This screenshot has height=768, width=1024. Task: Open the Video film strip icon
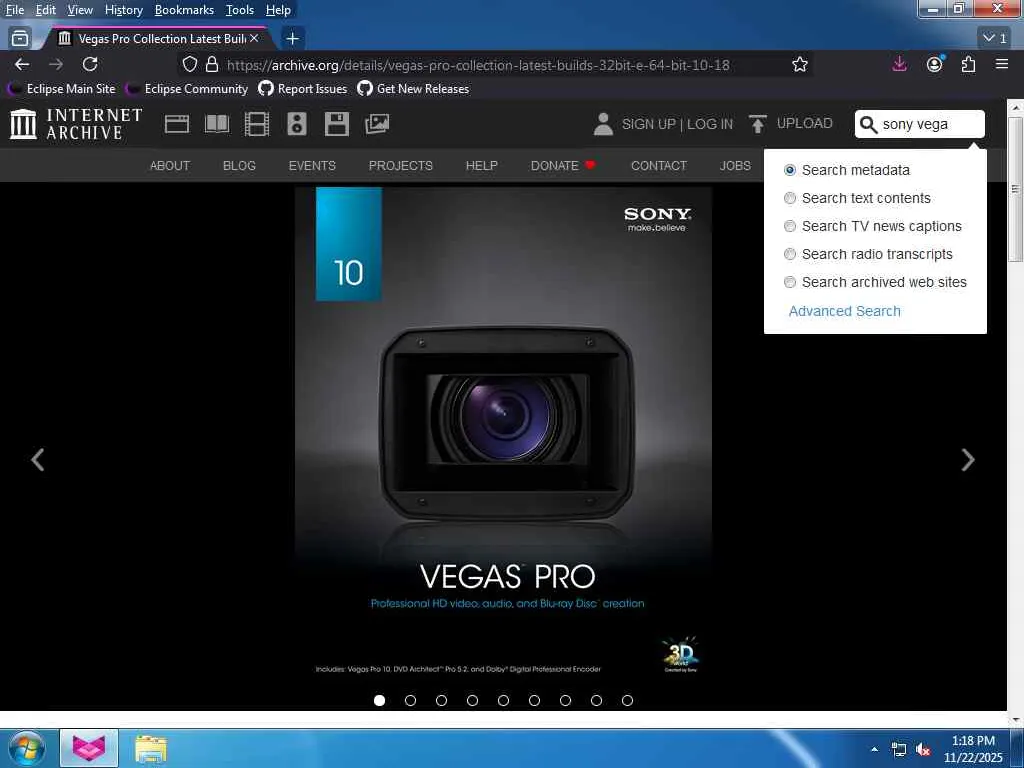(x=257, y=124)
